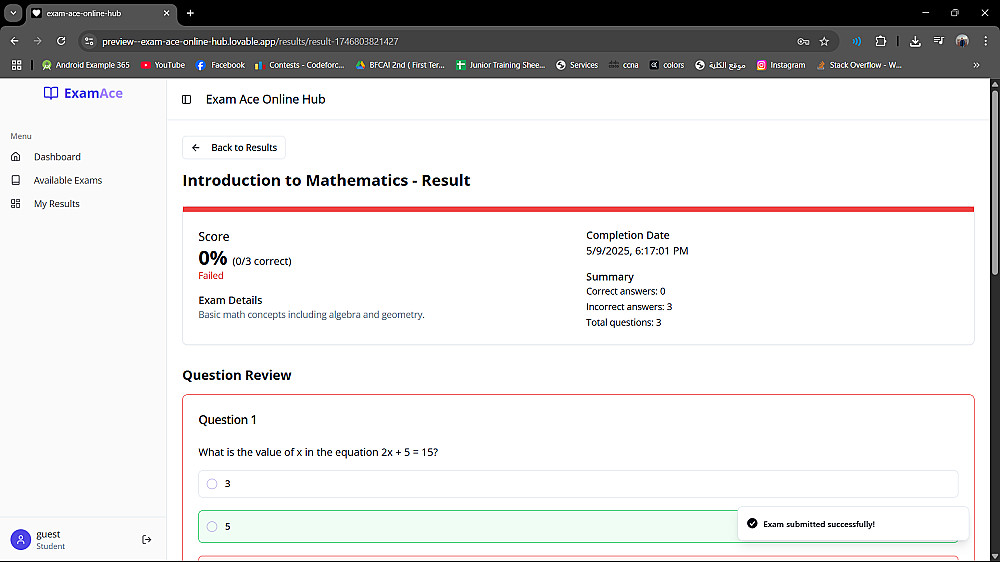This screenshot has height=562, width=1000.
Task: Click the address bar URL
Action: [250, 41]
